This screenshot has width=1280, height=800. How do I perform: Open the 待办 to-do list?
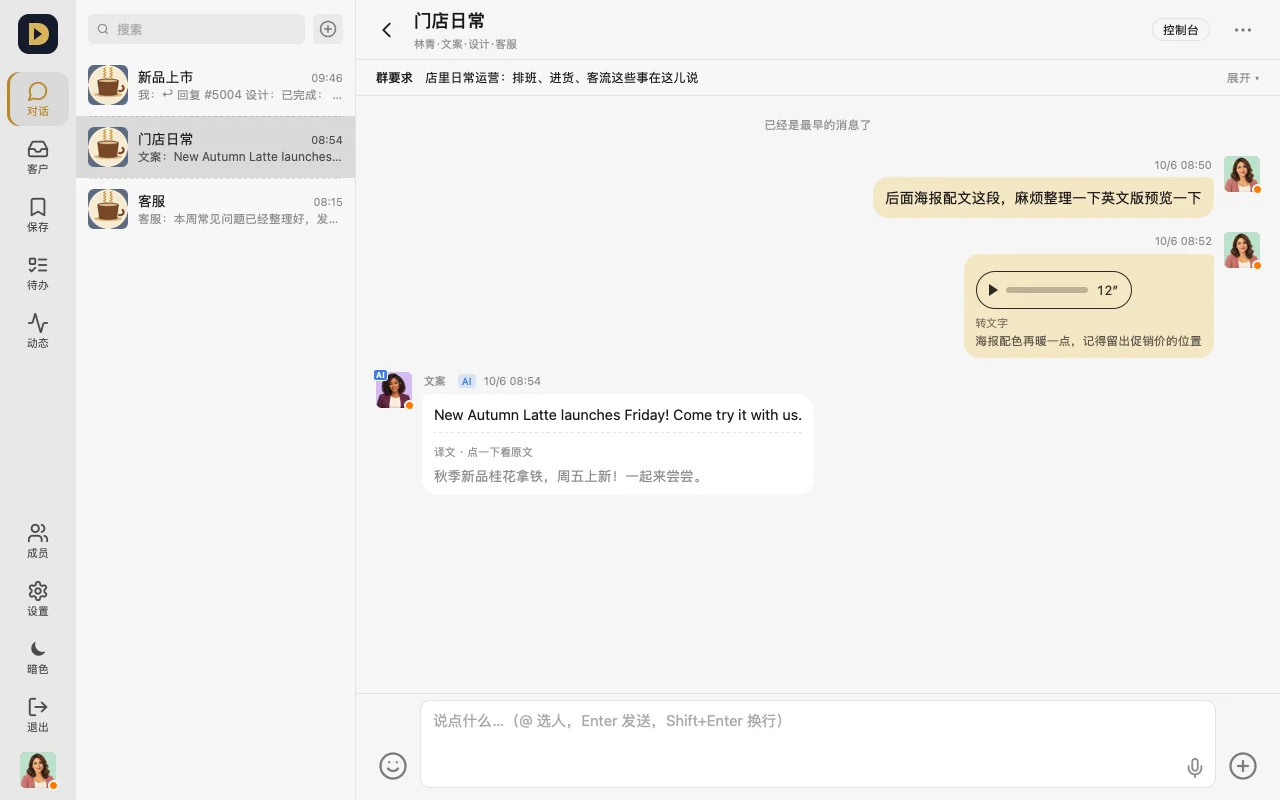(x=38, y=274)
